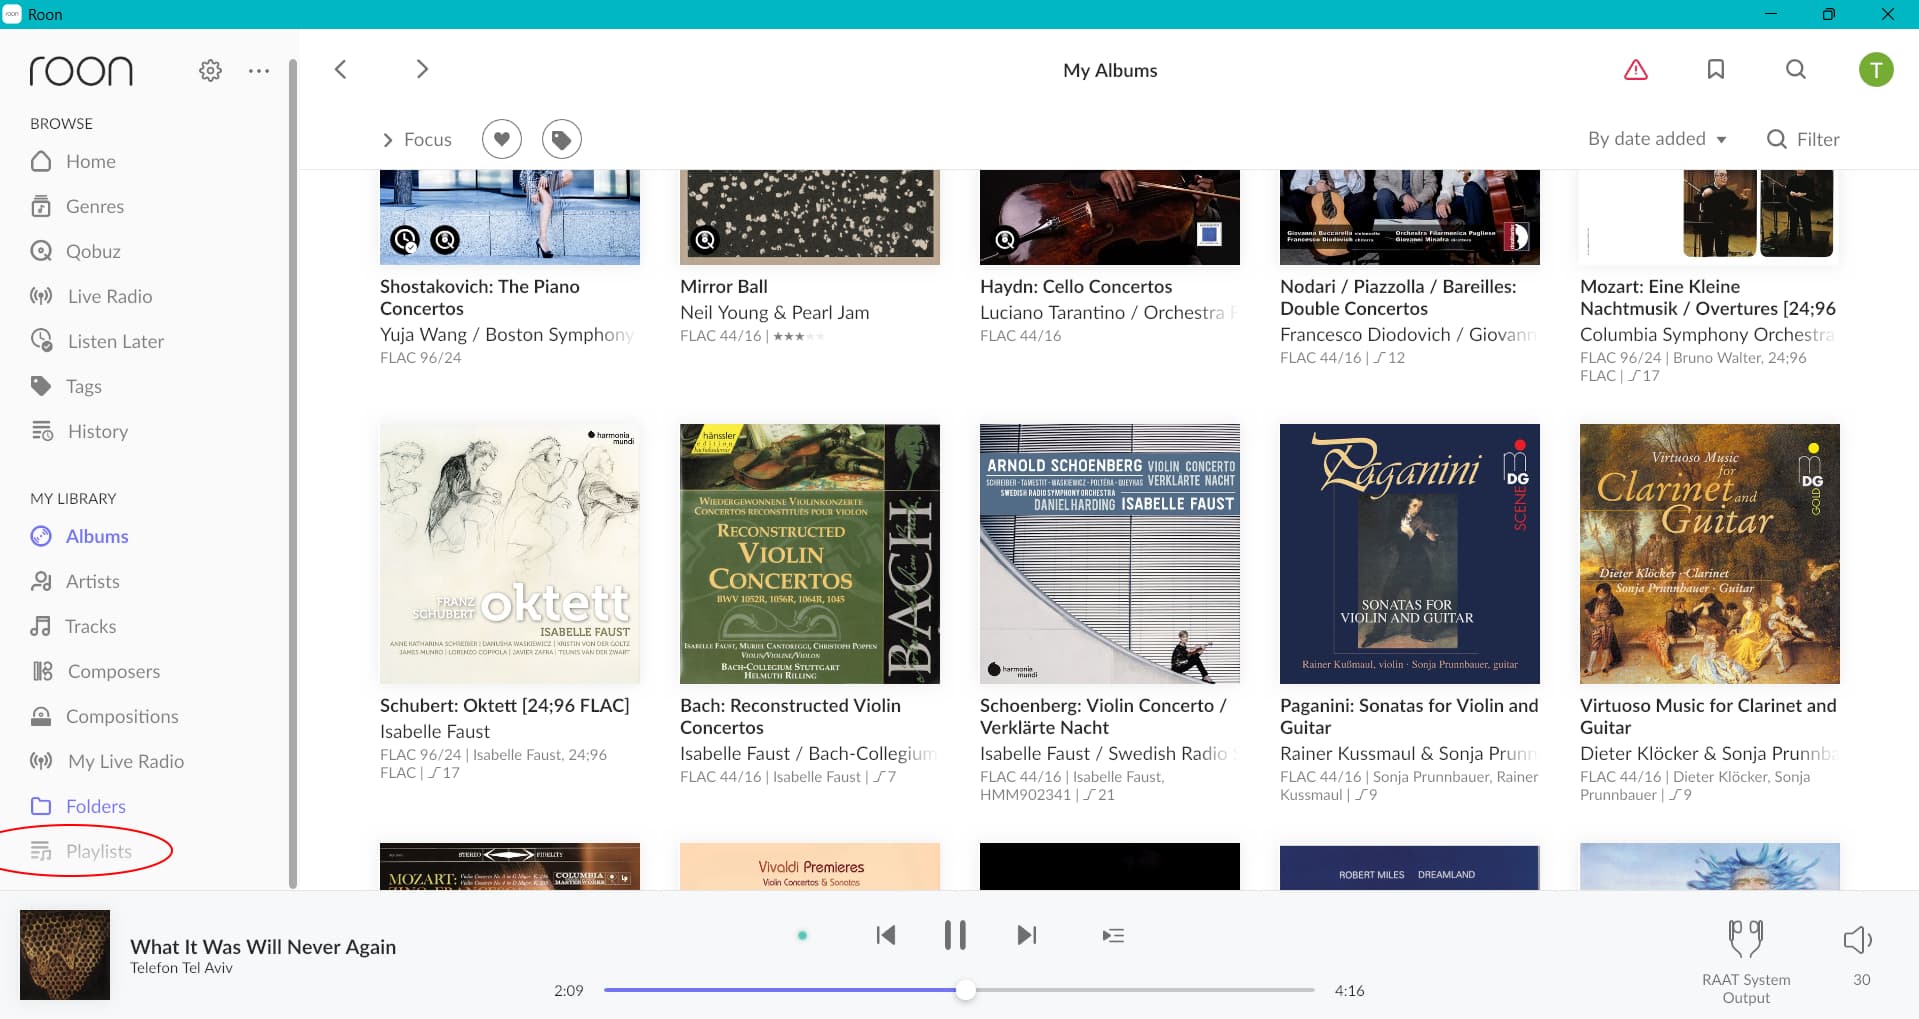
Task: Open the By date added sort dropdown
Action: tap(1657, 139)
